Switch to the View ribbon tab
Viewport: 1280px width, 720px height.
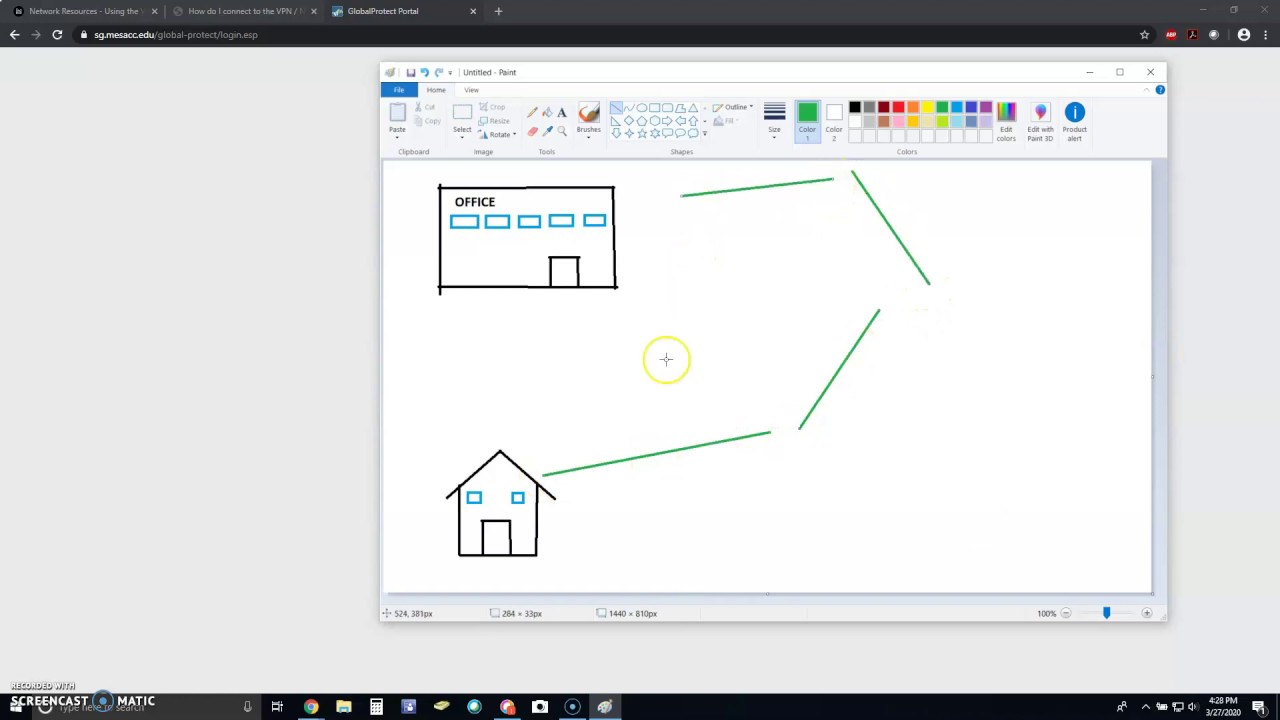click(471, 90)
